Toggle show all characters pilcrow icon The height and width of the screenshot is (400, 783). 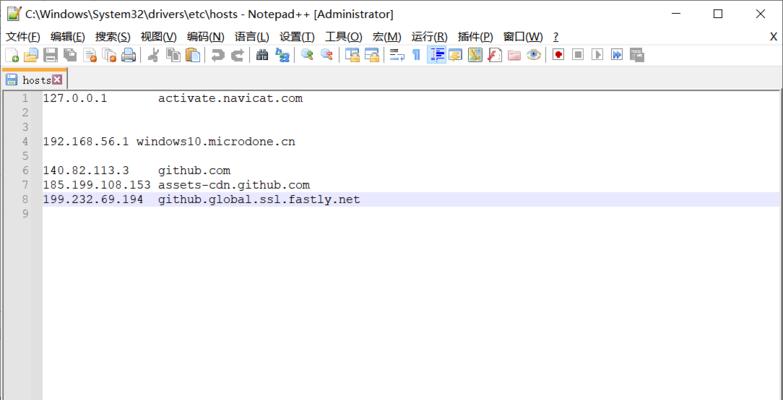(416, 55)
